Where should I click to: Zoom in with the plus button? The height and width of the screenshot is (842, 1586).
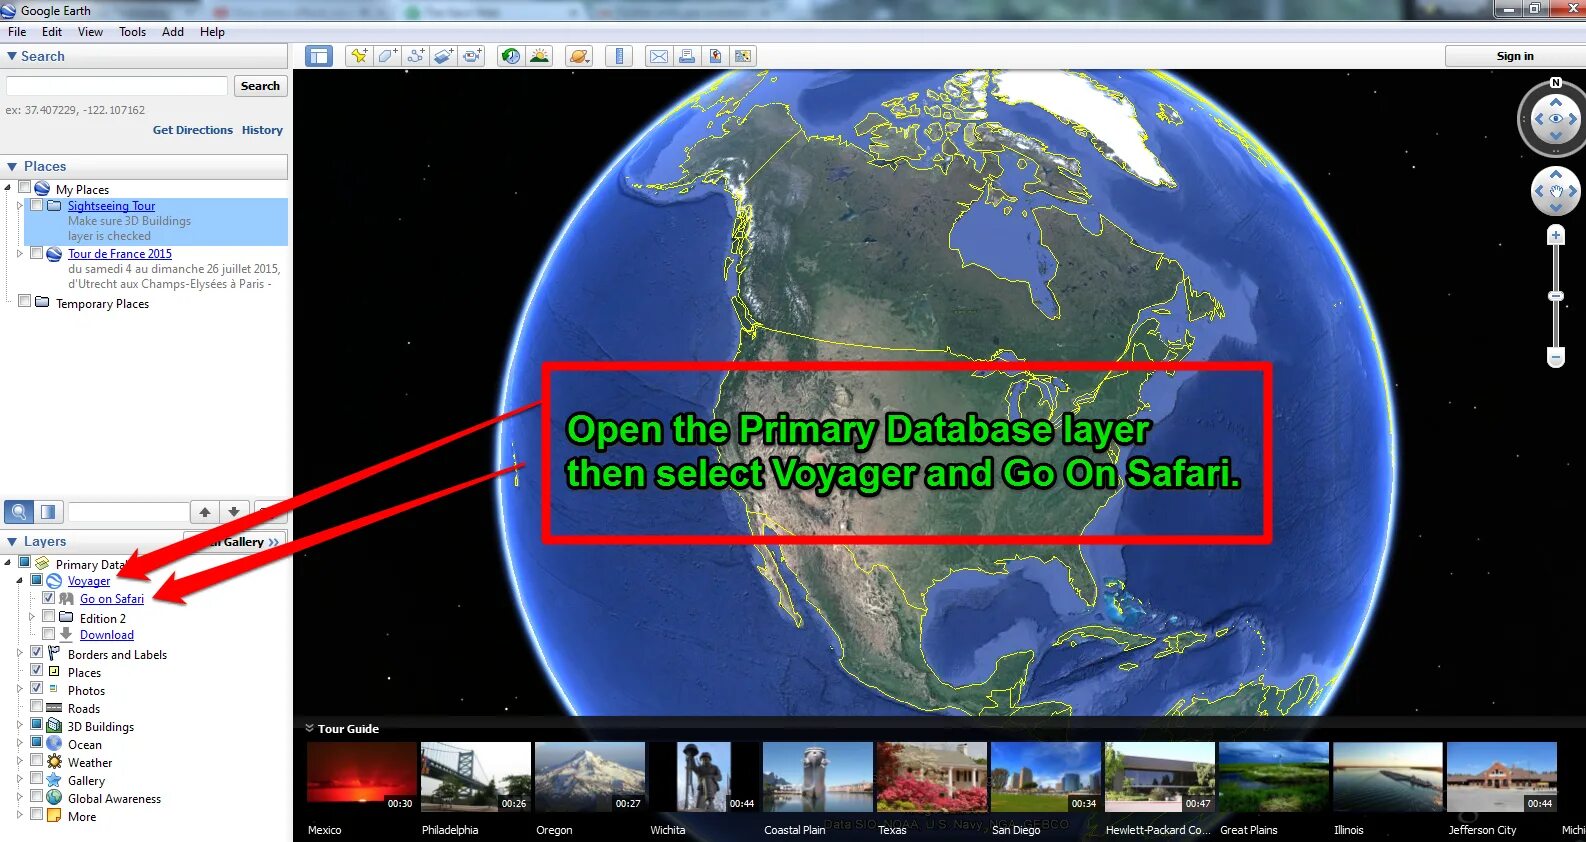point(1556,236)
